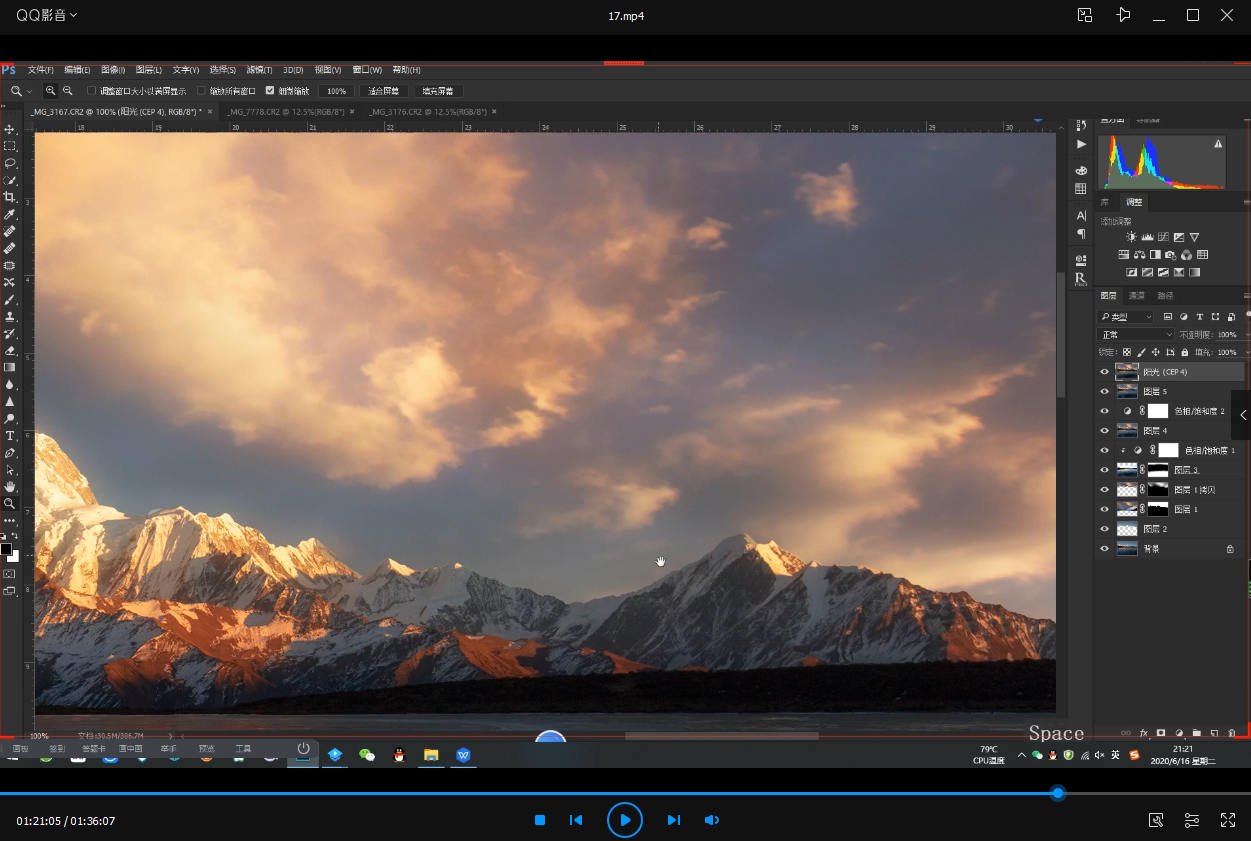Image resolution: width=1251 pixels, height=841 pixels.
Task: Enter fullscreen mode in the player
Action: point(1228,820)
